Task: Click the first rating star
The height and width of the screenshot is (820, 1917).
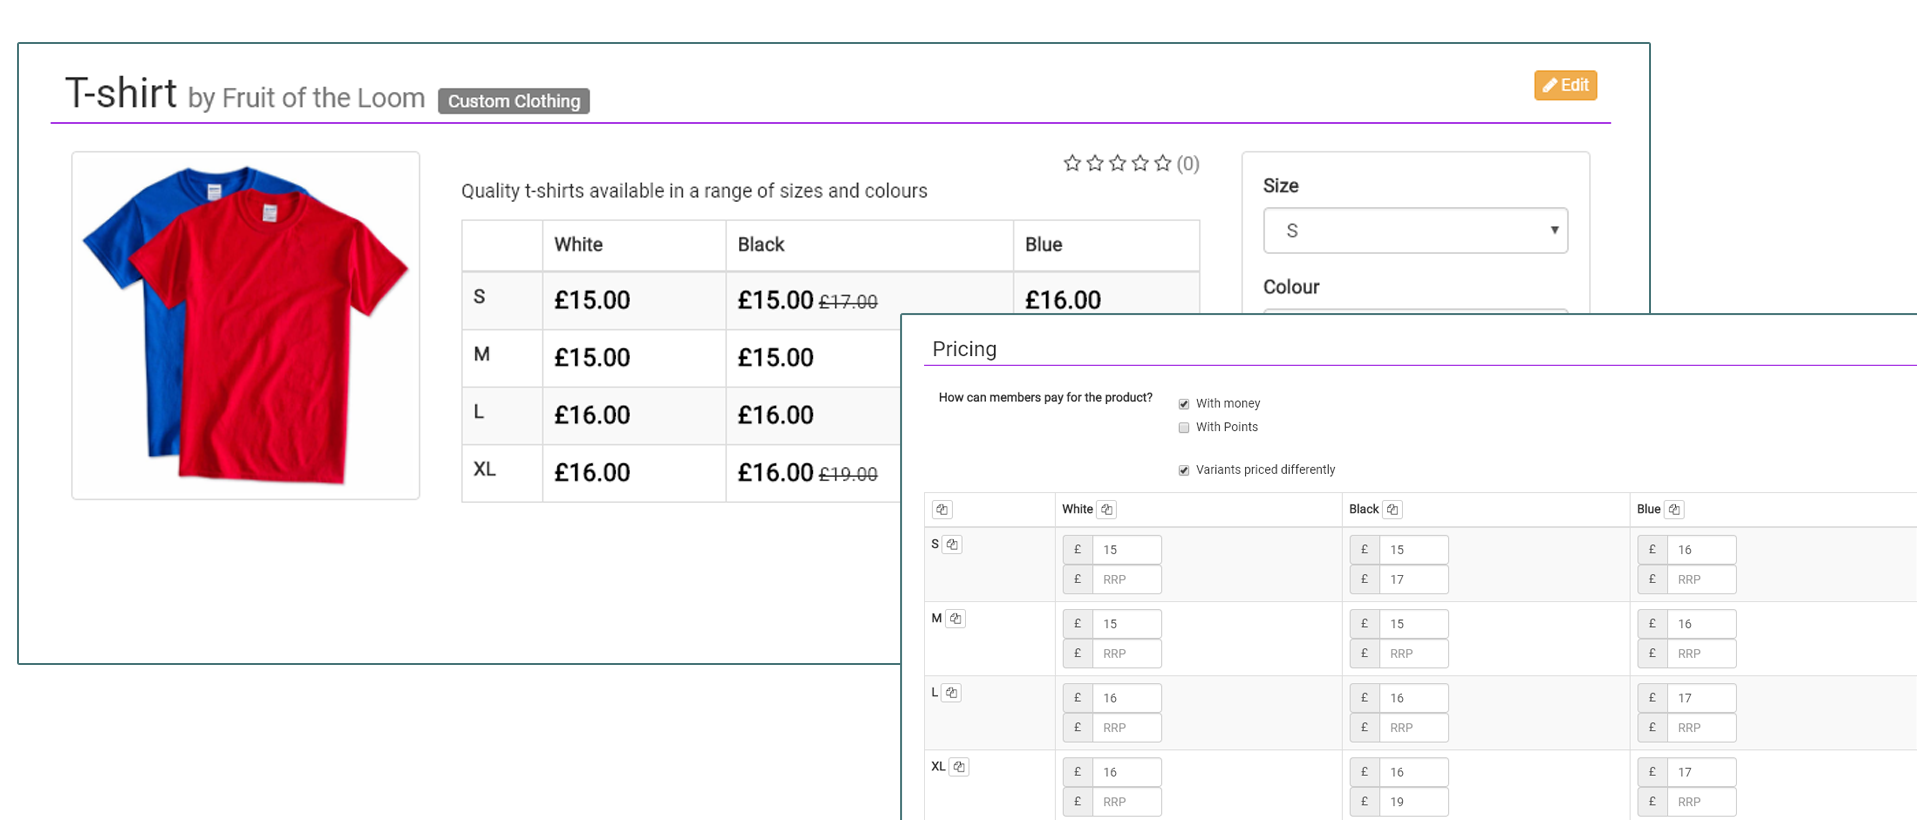Action: (x=1072, y=163)
